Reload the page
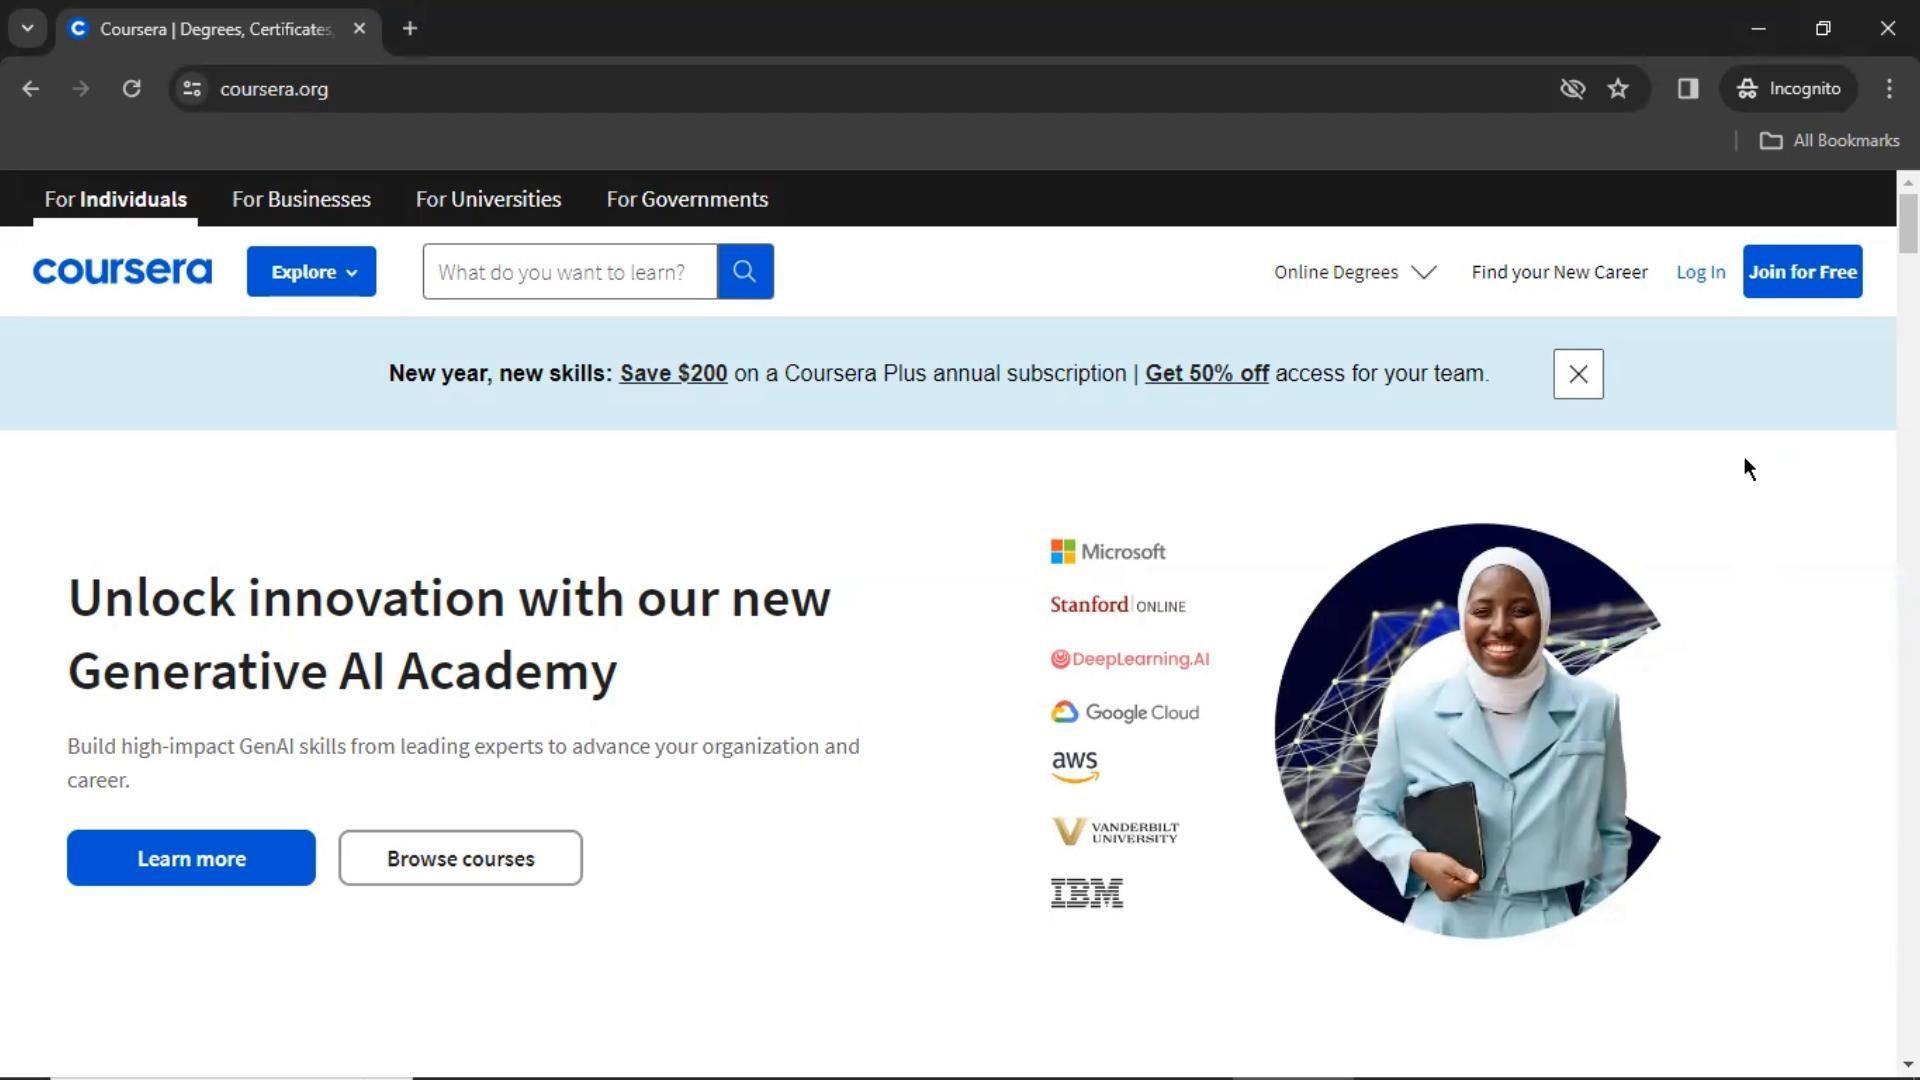Viewport: 1920px width, 1080px height. [131, 89]
